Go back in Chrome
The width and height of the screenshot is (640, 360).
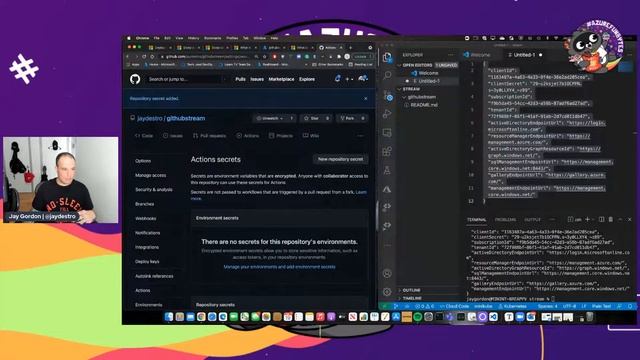pos(128,56)
